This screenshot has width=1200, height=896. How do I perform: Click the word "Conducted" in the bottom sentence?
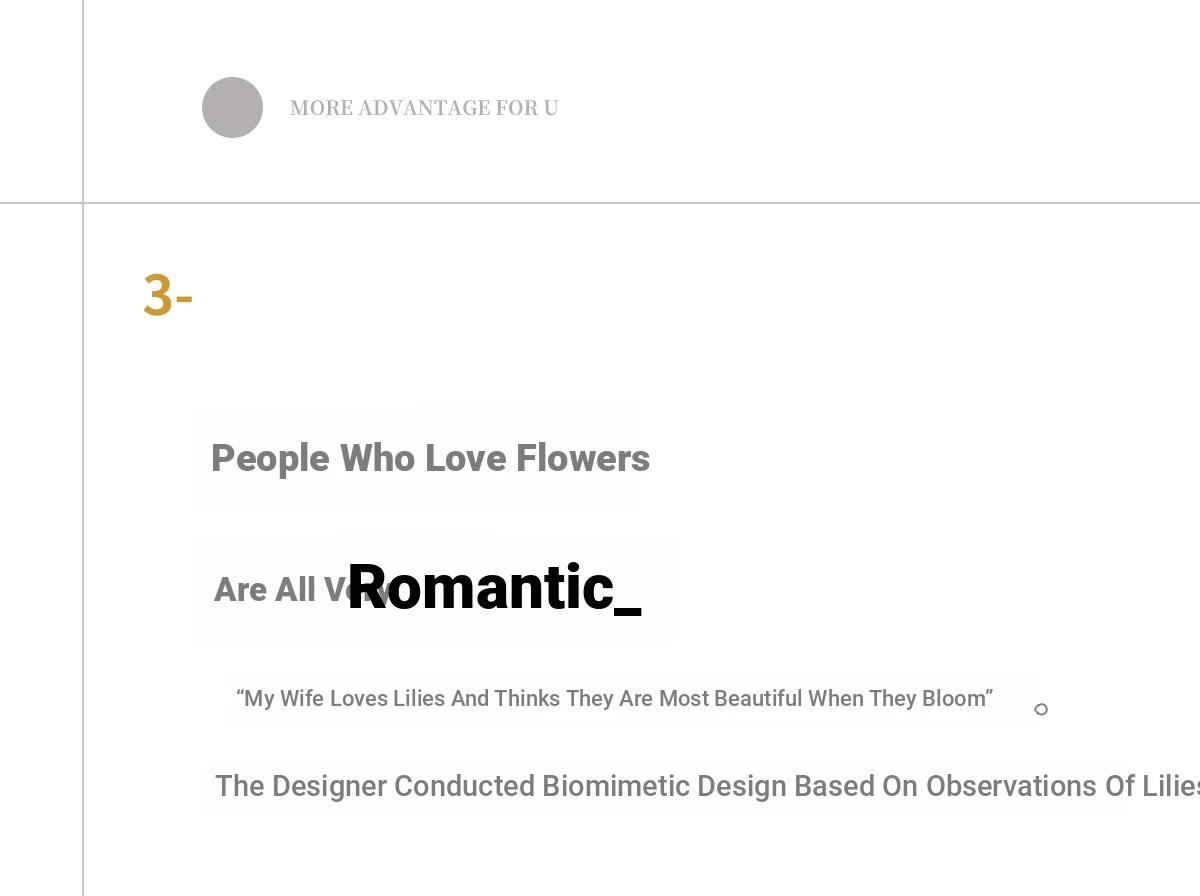coord(465,786)
